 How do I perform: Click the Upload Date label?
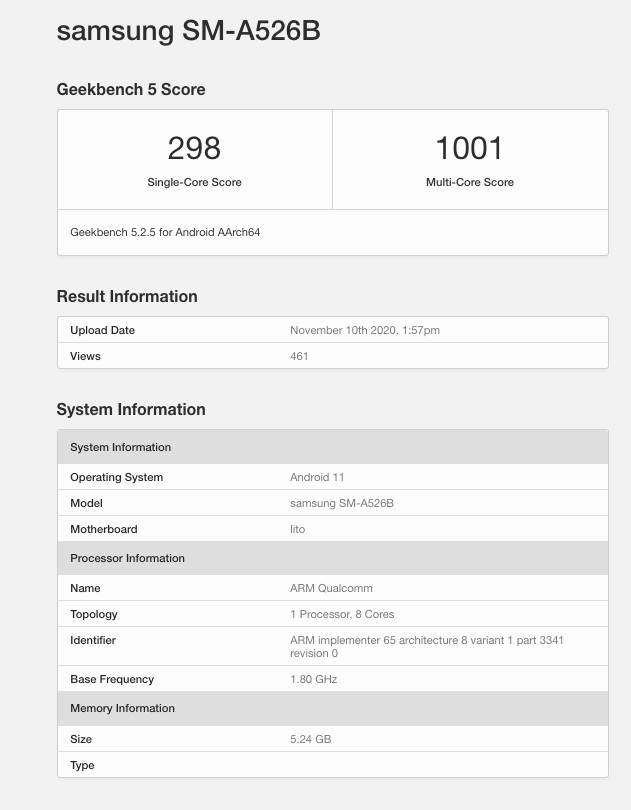click(102, 330)
